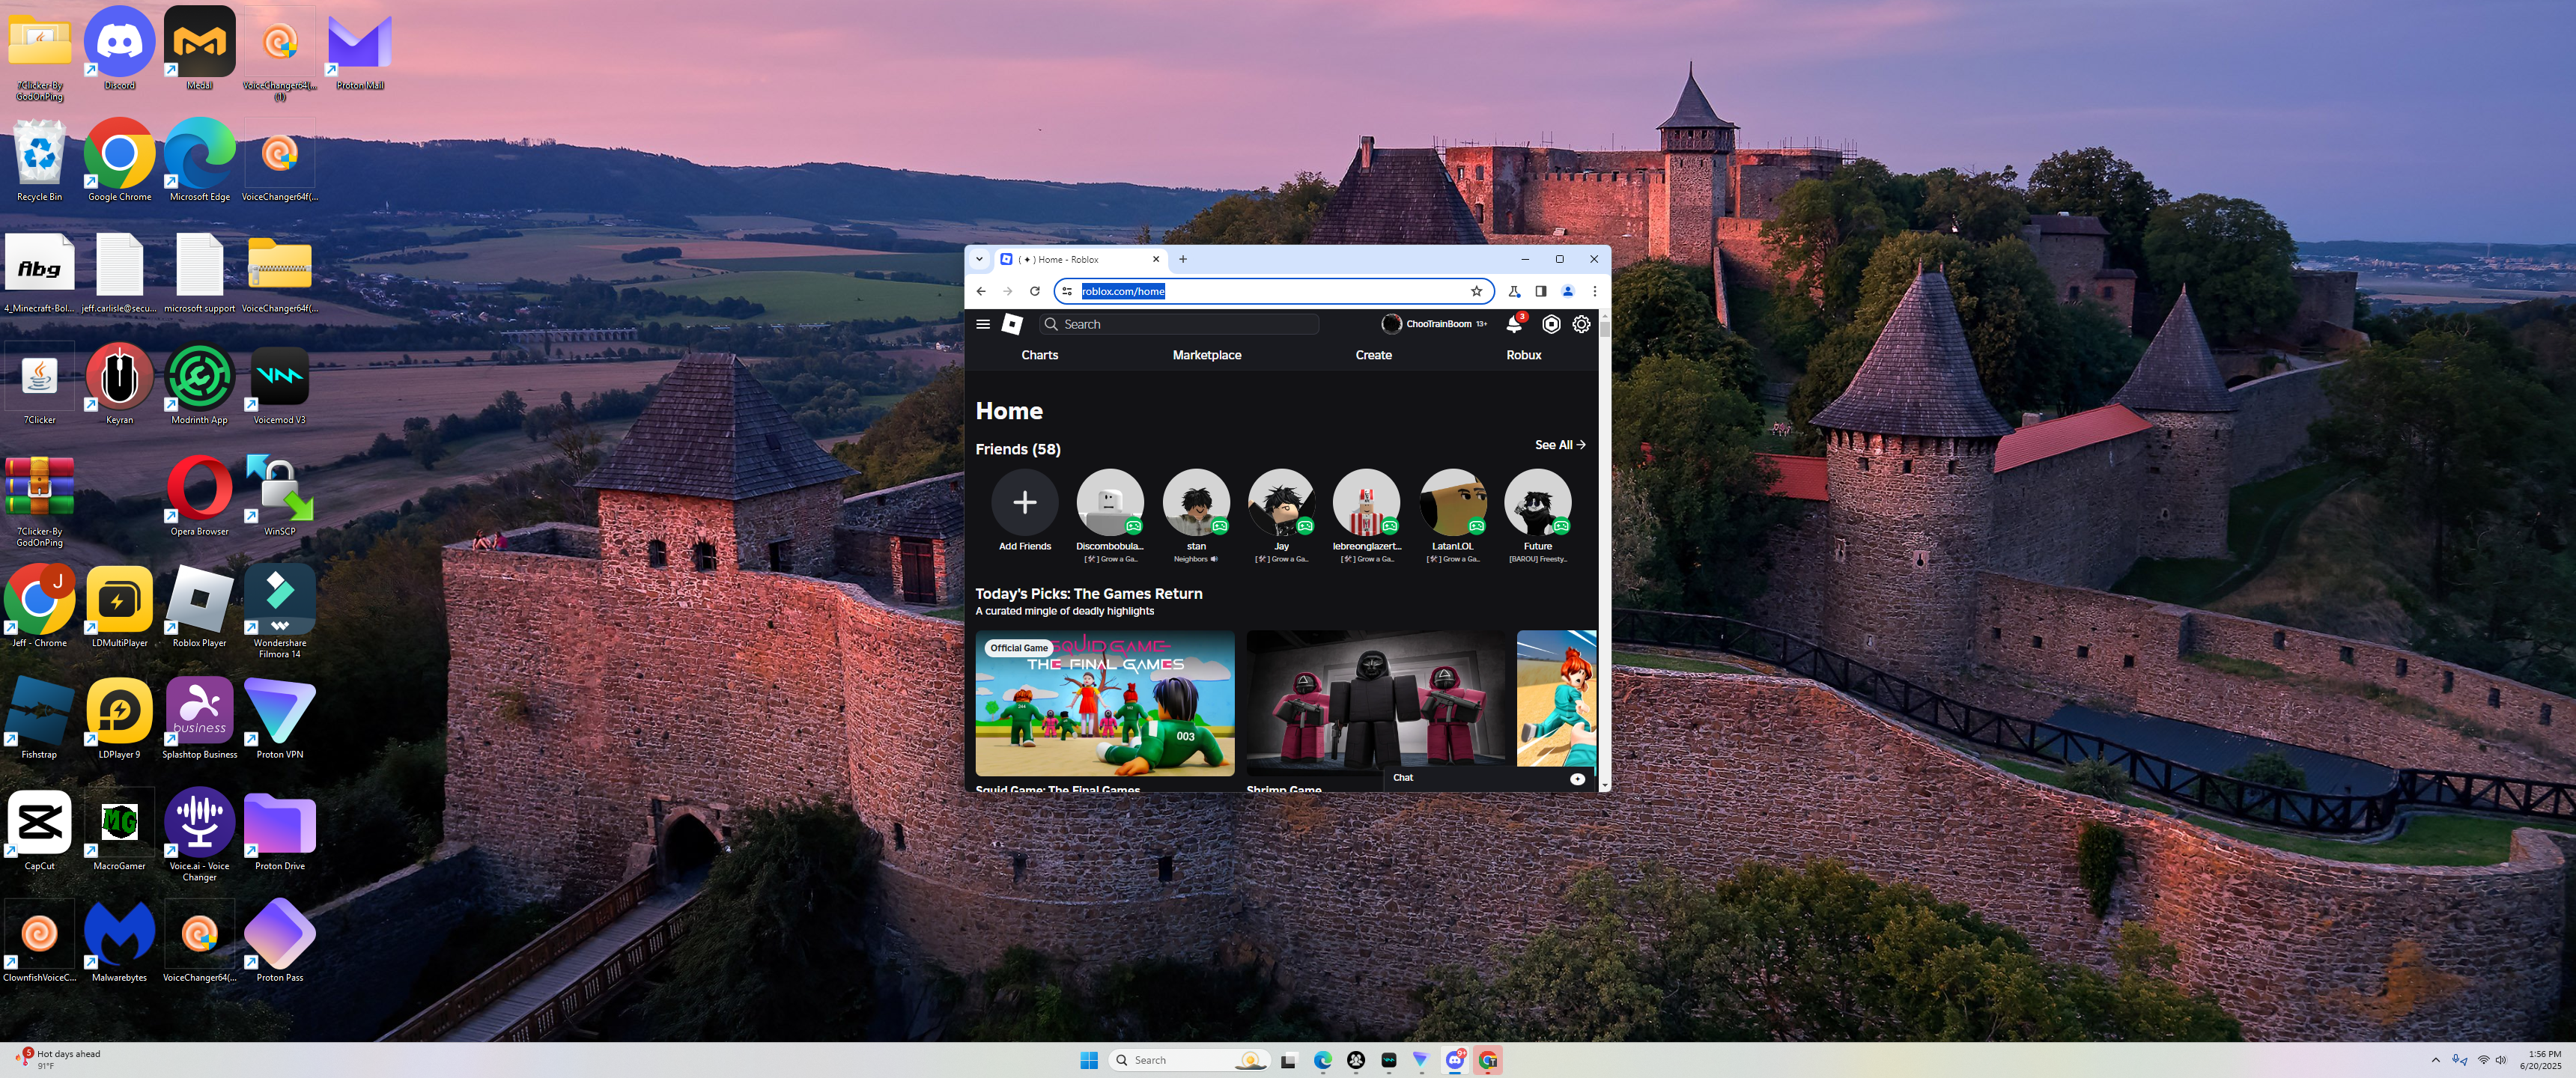Open Chrome Labs flask icon
This screenshot has width=2576, height=1078.
click(1514, 291)
